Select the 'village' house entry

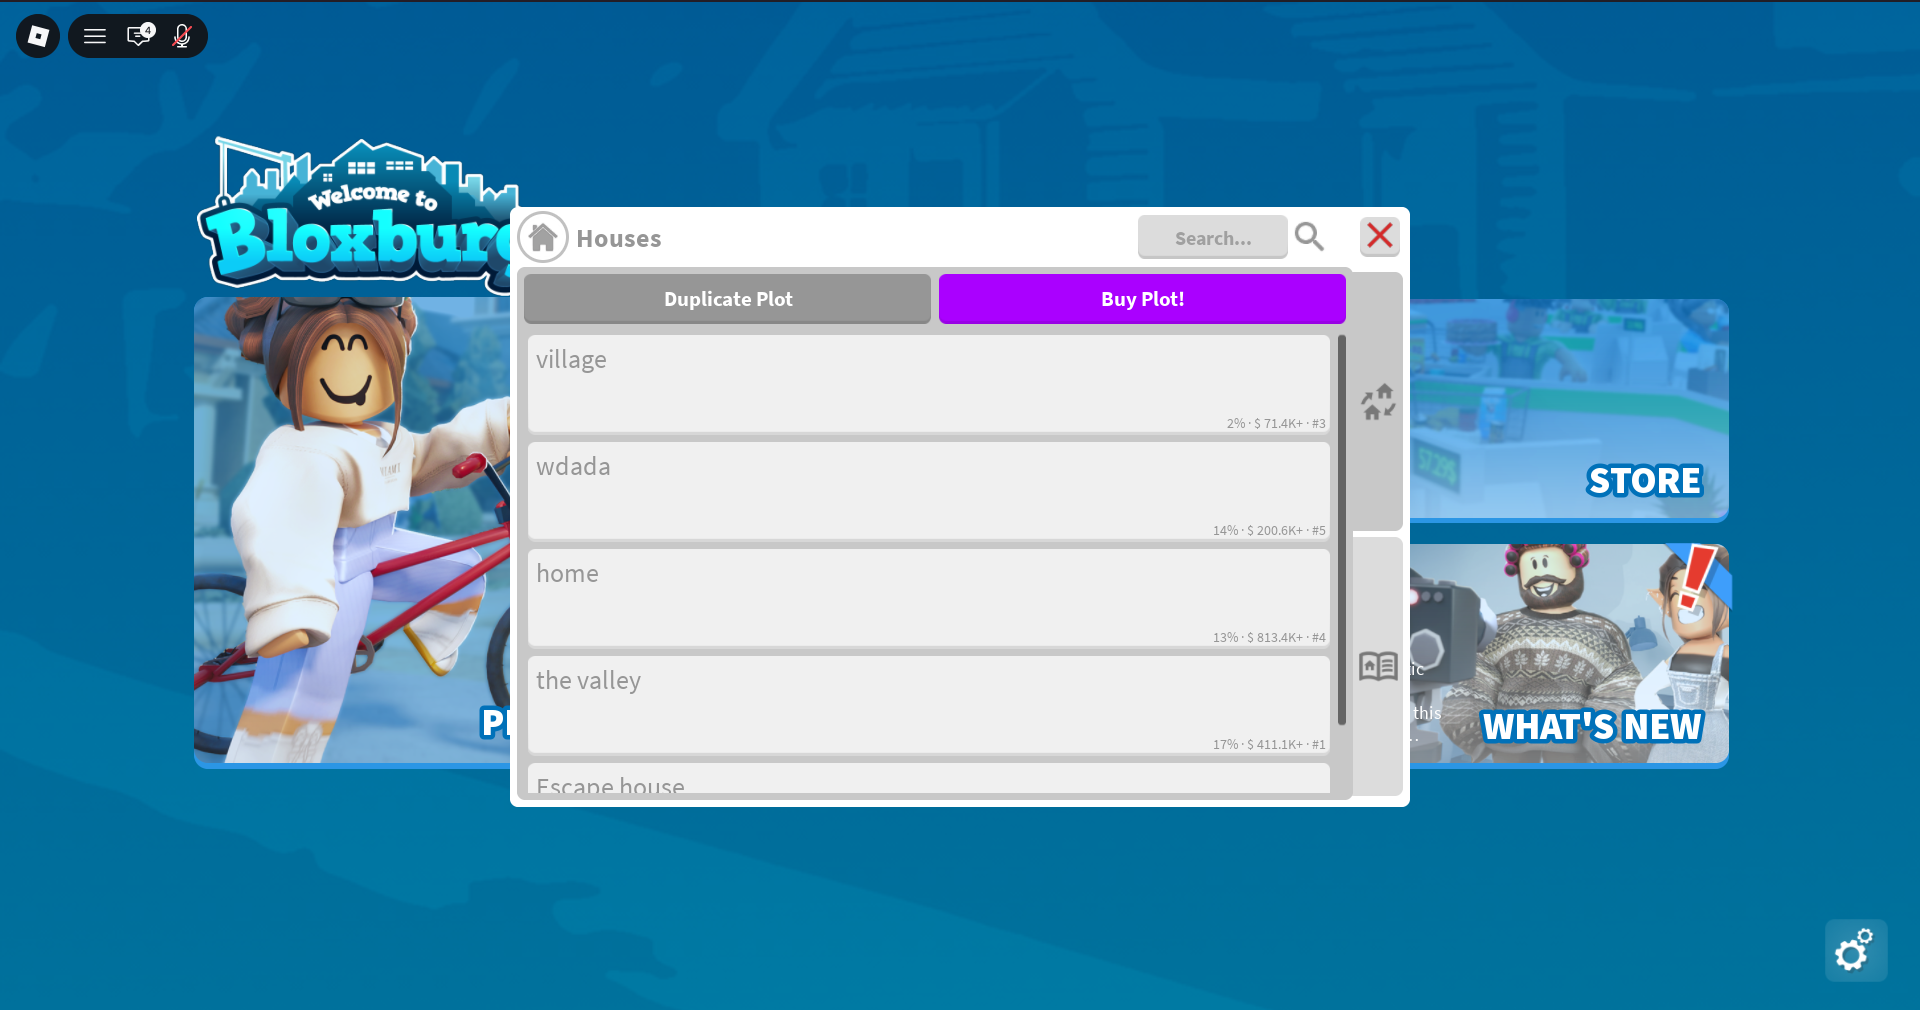(929, 384)
